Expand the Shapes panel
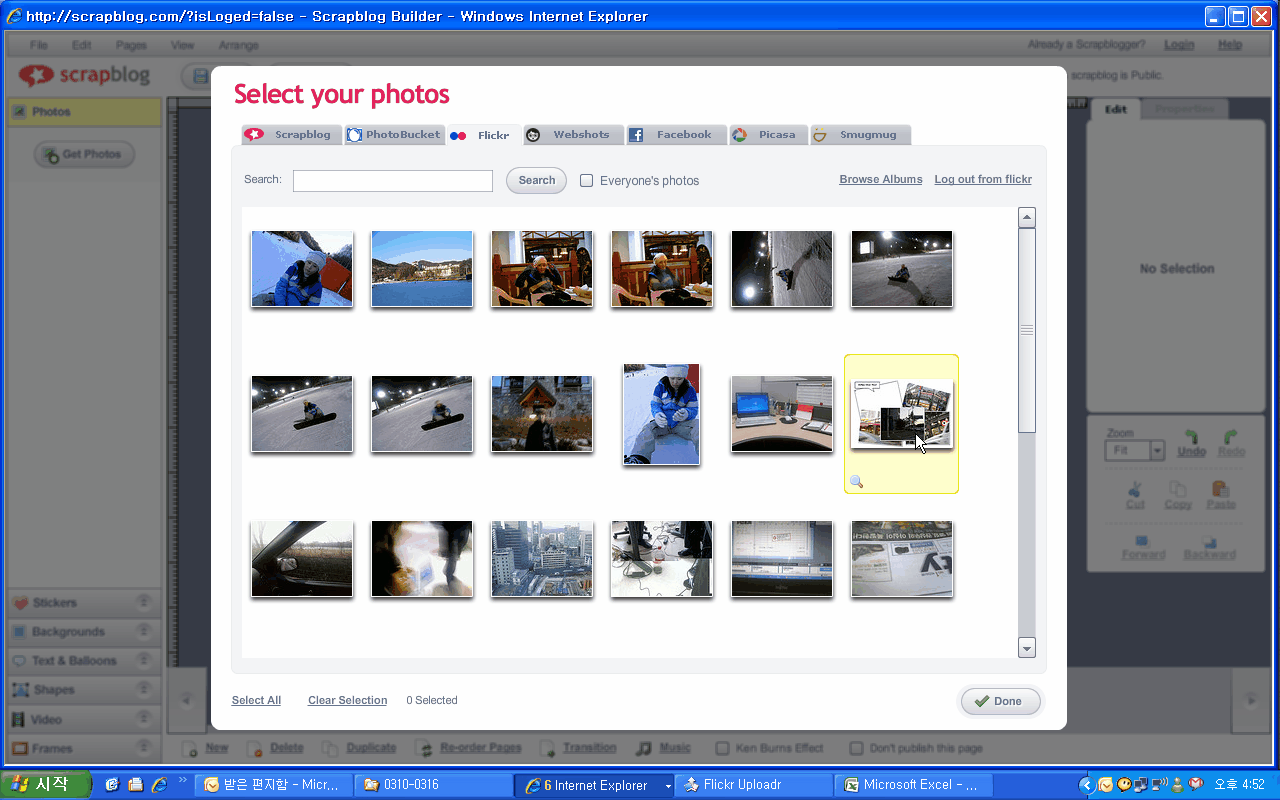 pos(84,690)
